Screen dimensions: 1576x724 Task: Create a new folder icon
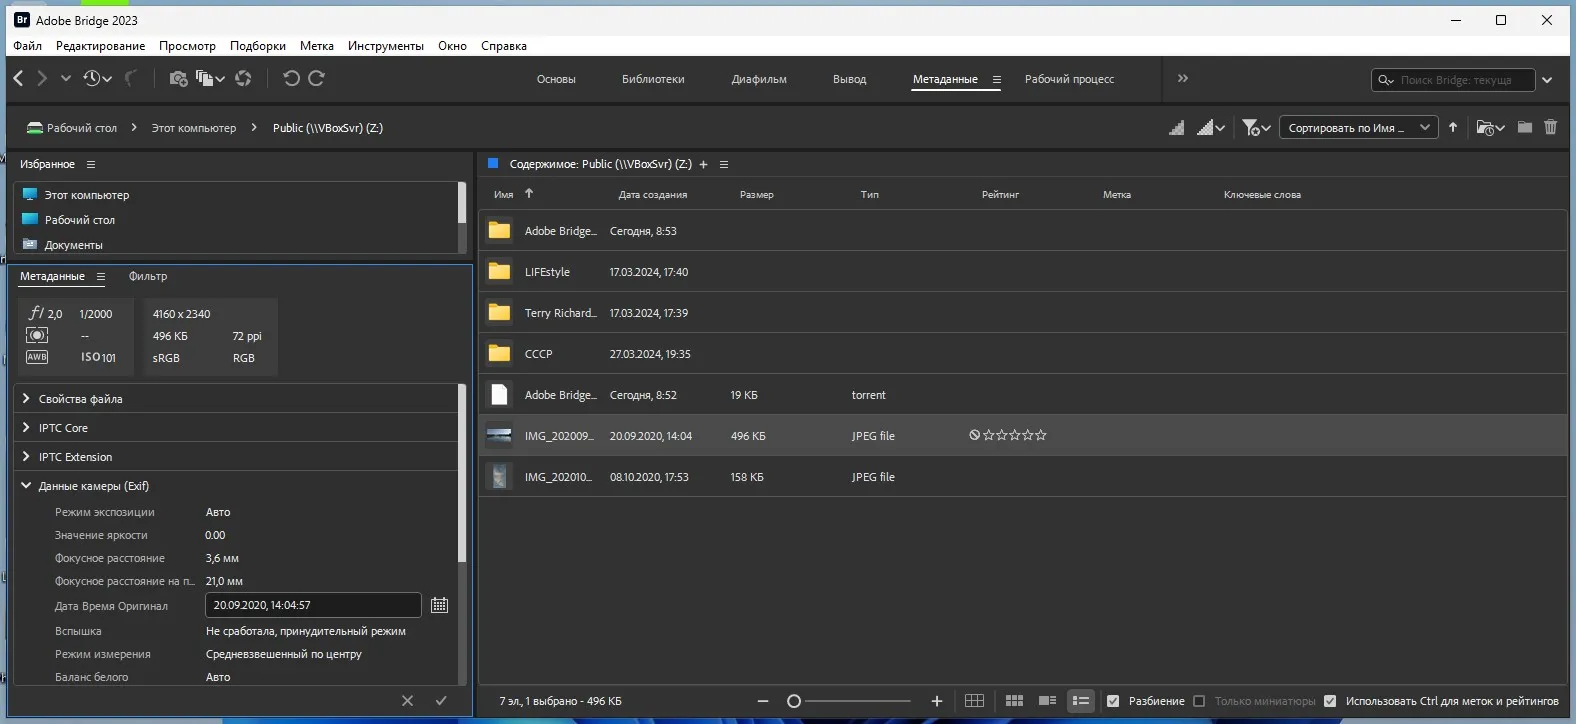click(1524, 127)
